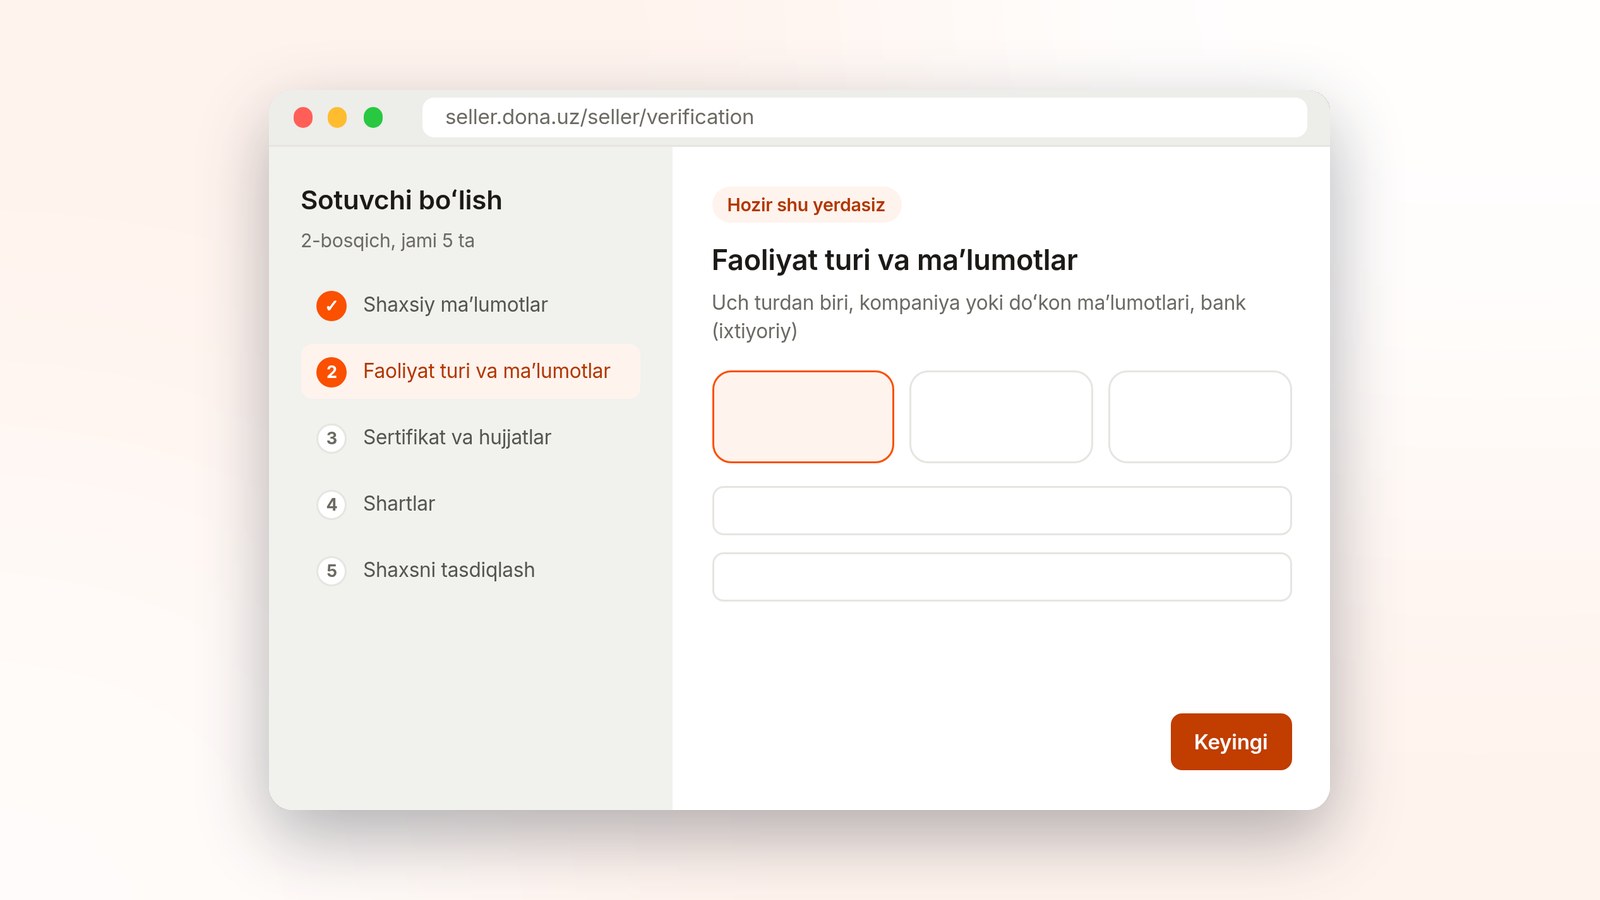Click the step 4 number badge
1600x900 pixels.
pos(331,504)
